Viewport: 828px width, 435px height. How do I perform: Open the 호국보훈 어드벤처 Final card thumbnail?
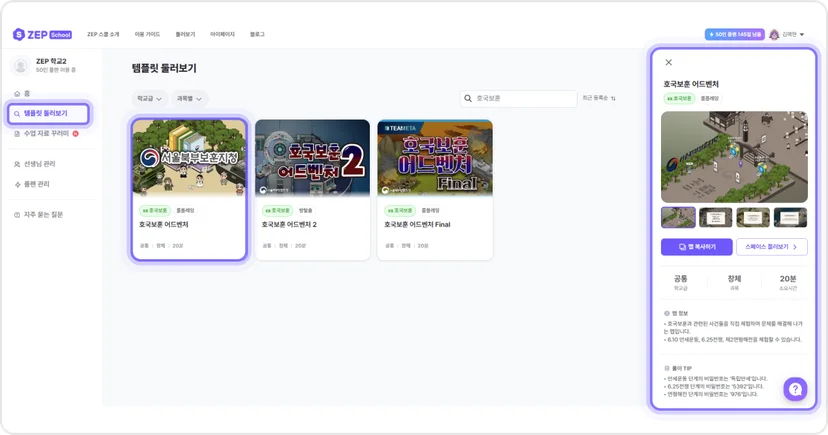[x=435, y=158]
